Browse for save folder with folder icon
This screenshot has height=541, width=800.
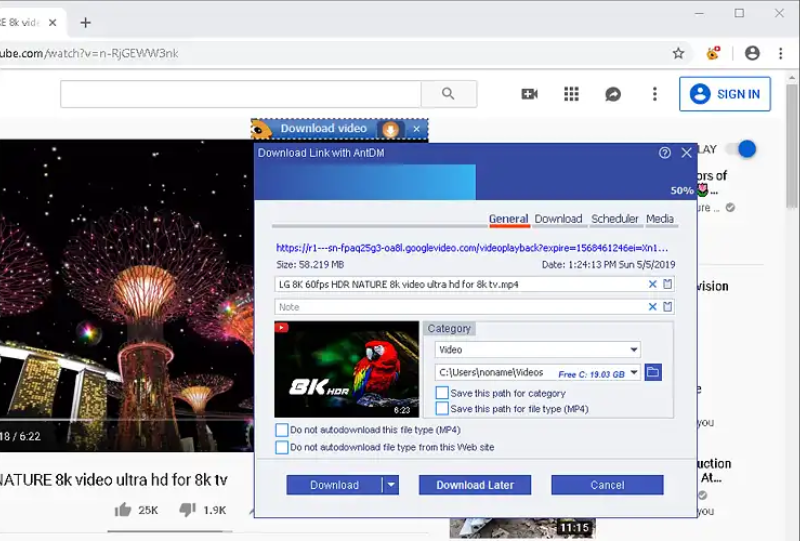[x=653, y=372]
